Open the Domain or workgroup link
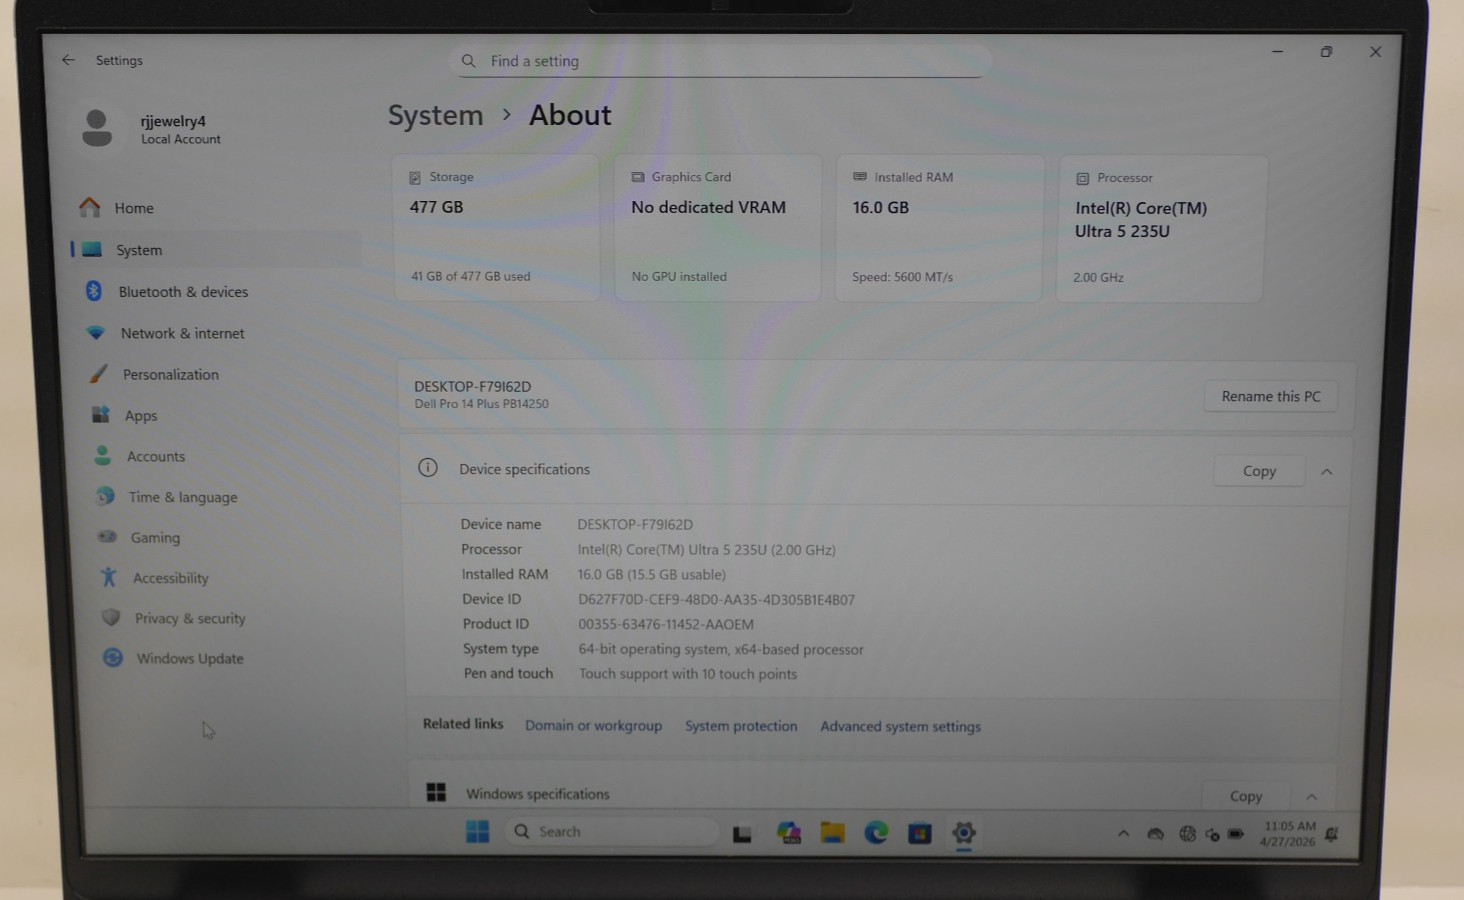Viewport: 1464px width, 900px height. coord(594,725)
